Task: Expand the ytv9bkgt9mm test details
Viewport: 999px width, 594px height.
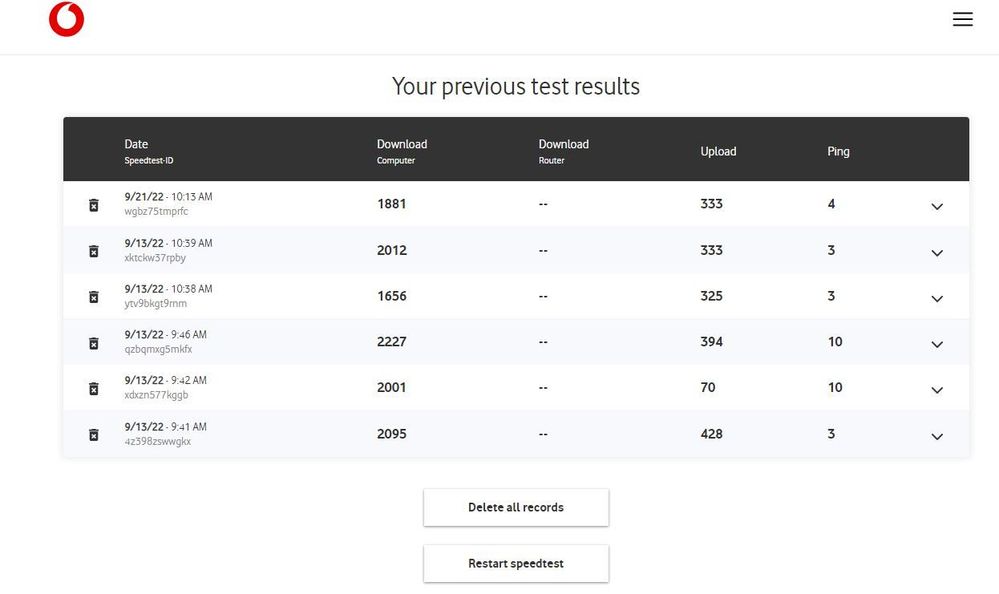Action: point(937,298)
